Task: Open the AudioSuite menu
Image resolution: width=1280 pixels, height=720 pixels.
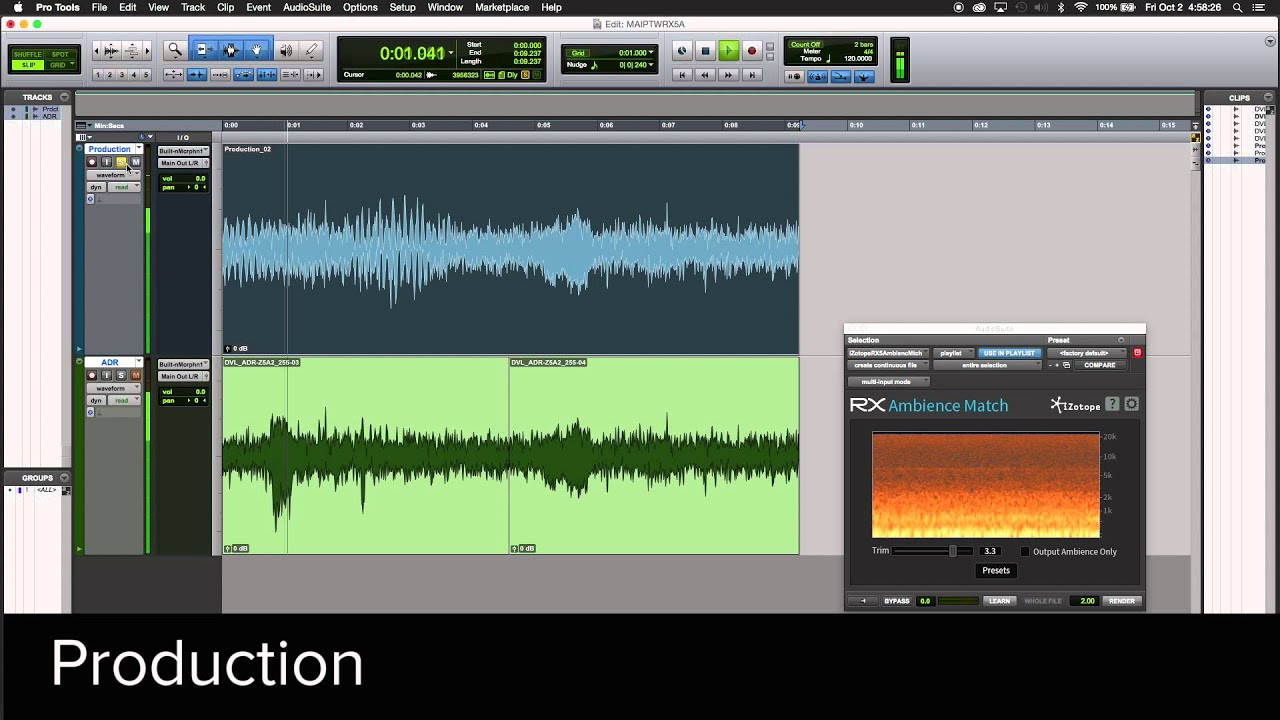Action: tap(307, 7)
